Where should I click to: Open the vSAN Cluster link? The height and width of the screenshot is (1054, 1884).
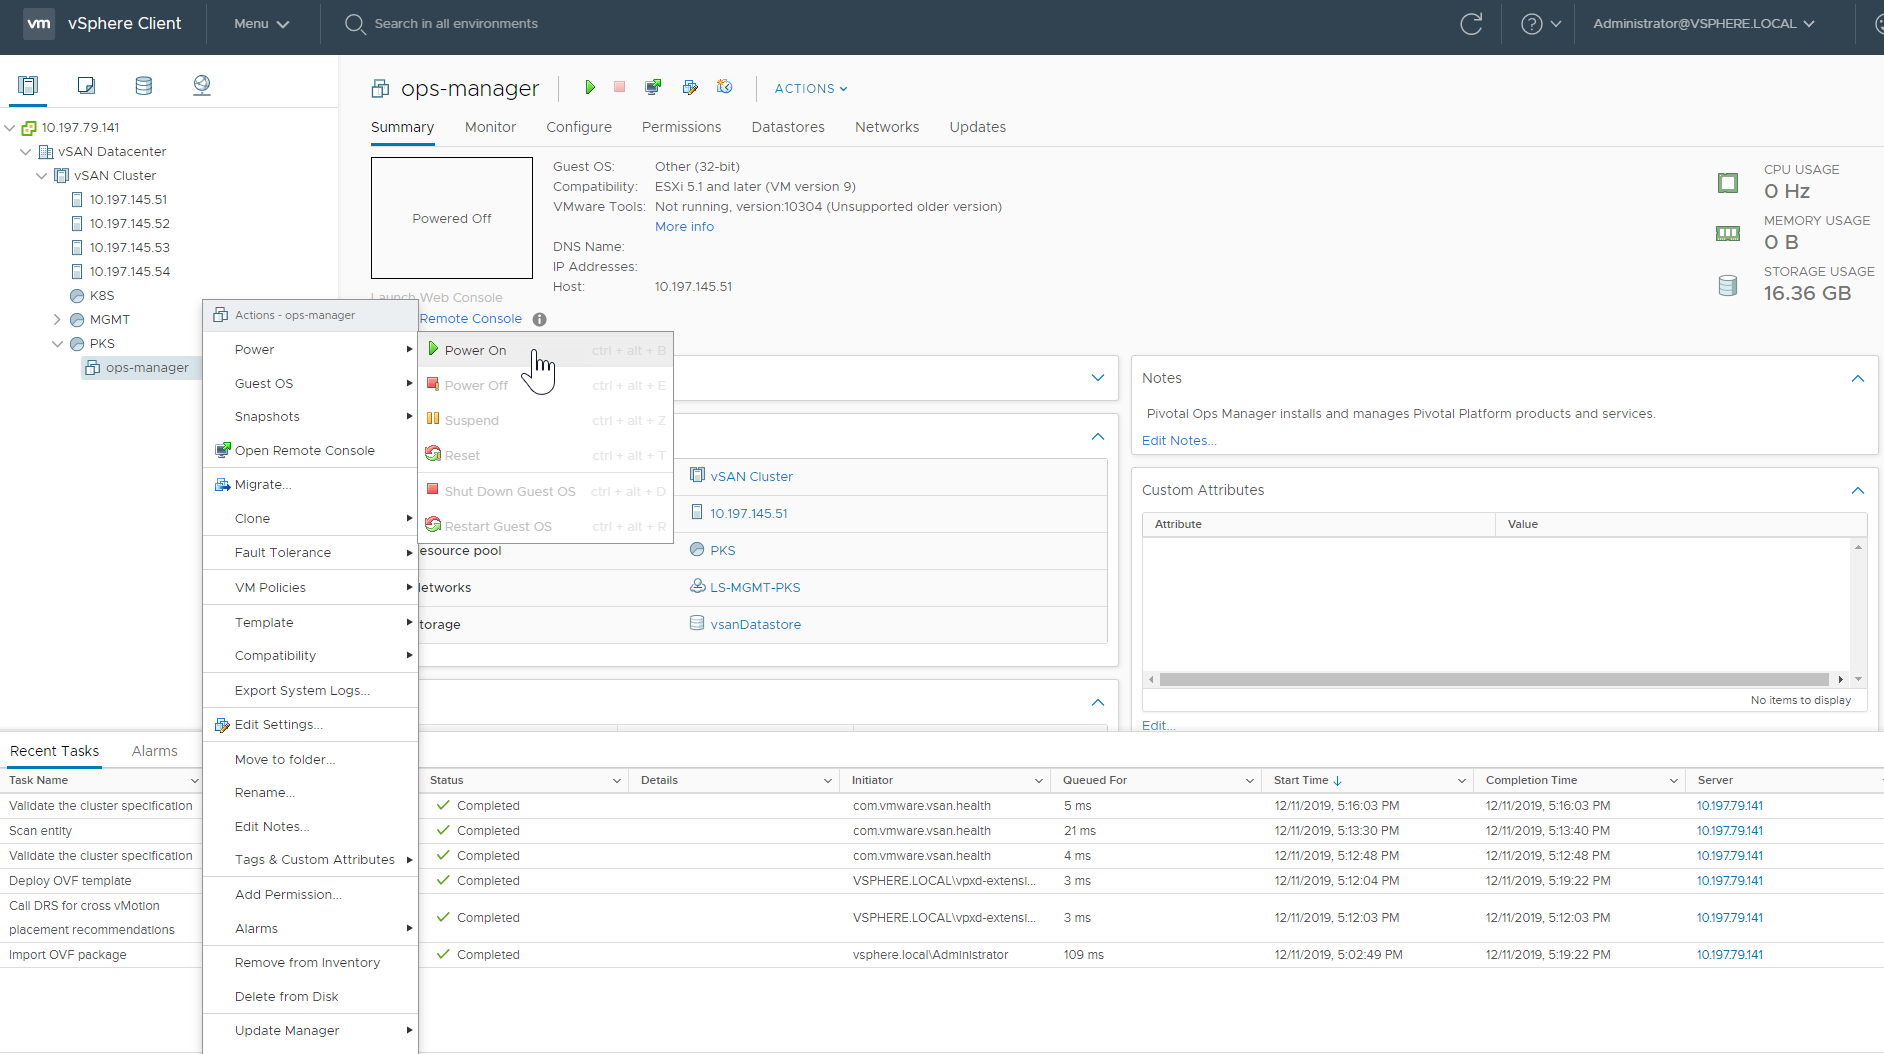(x=751, y=477)
